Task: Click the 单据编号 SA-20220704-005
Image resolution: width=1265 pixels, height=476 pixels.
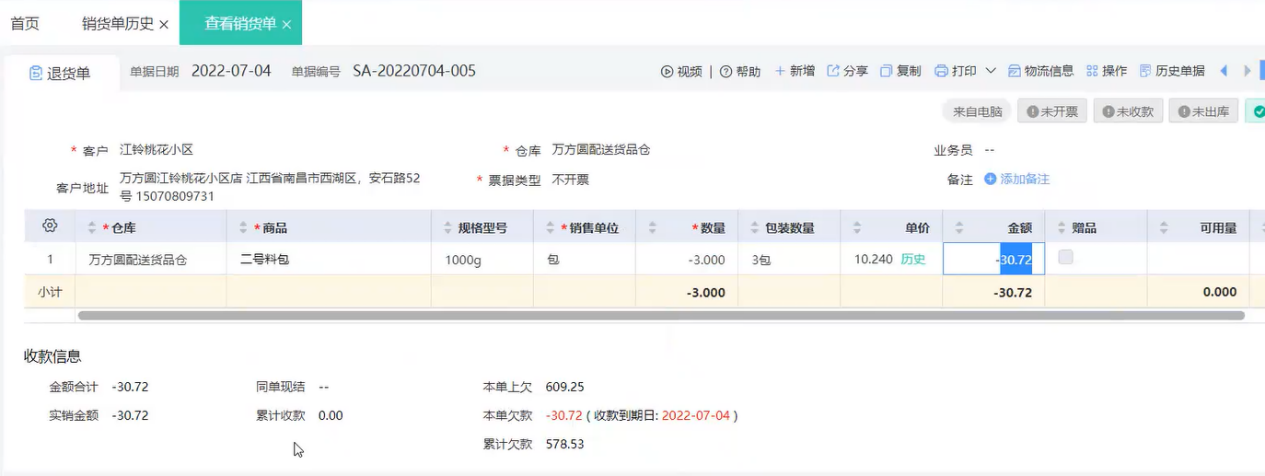Action: pos(414,71)
